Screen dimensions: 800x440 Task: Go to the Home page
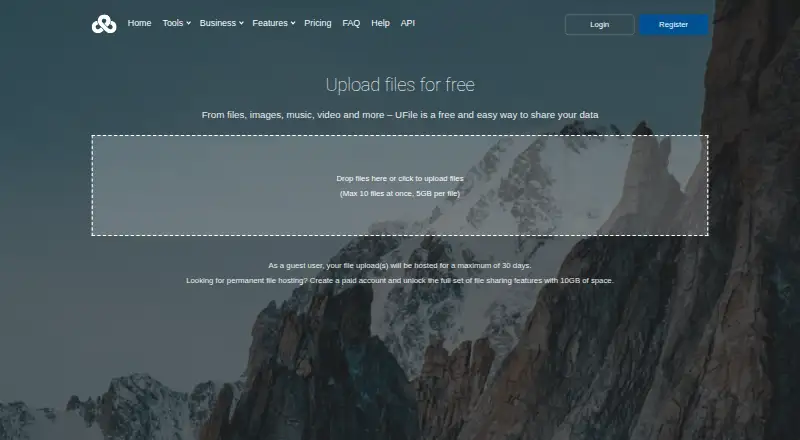(x=139, y=23)
